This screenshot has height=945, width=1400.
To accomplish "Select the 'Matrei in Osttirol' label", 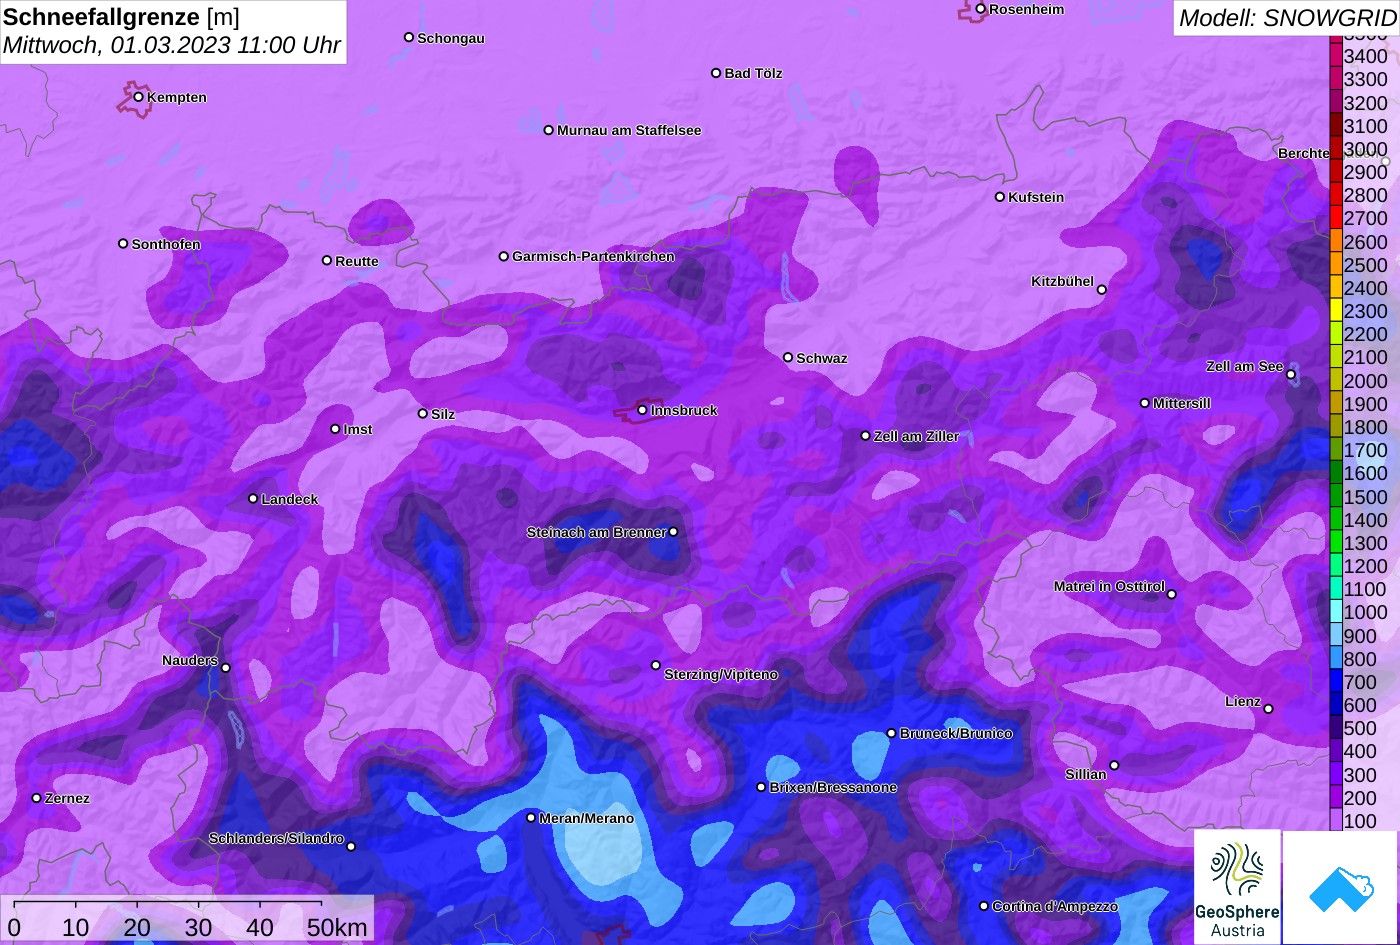I will click(x=1109, y=586).
